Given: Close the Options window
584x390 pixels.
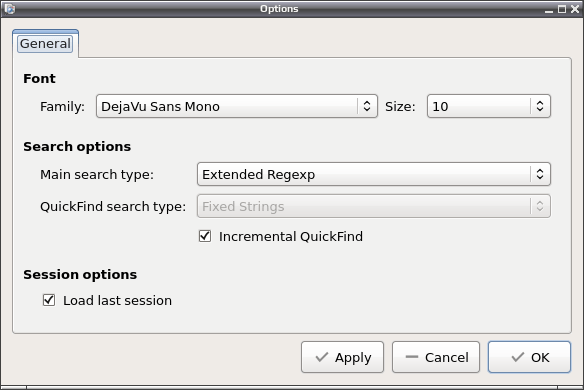Looking at the screenshot, I should pyautogui.click(x=575, y=9).
